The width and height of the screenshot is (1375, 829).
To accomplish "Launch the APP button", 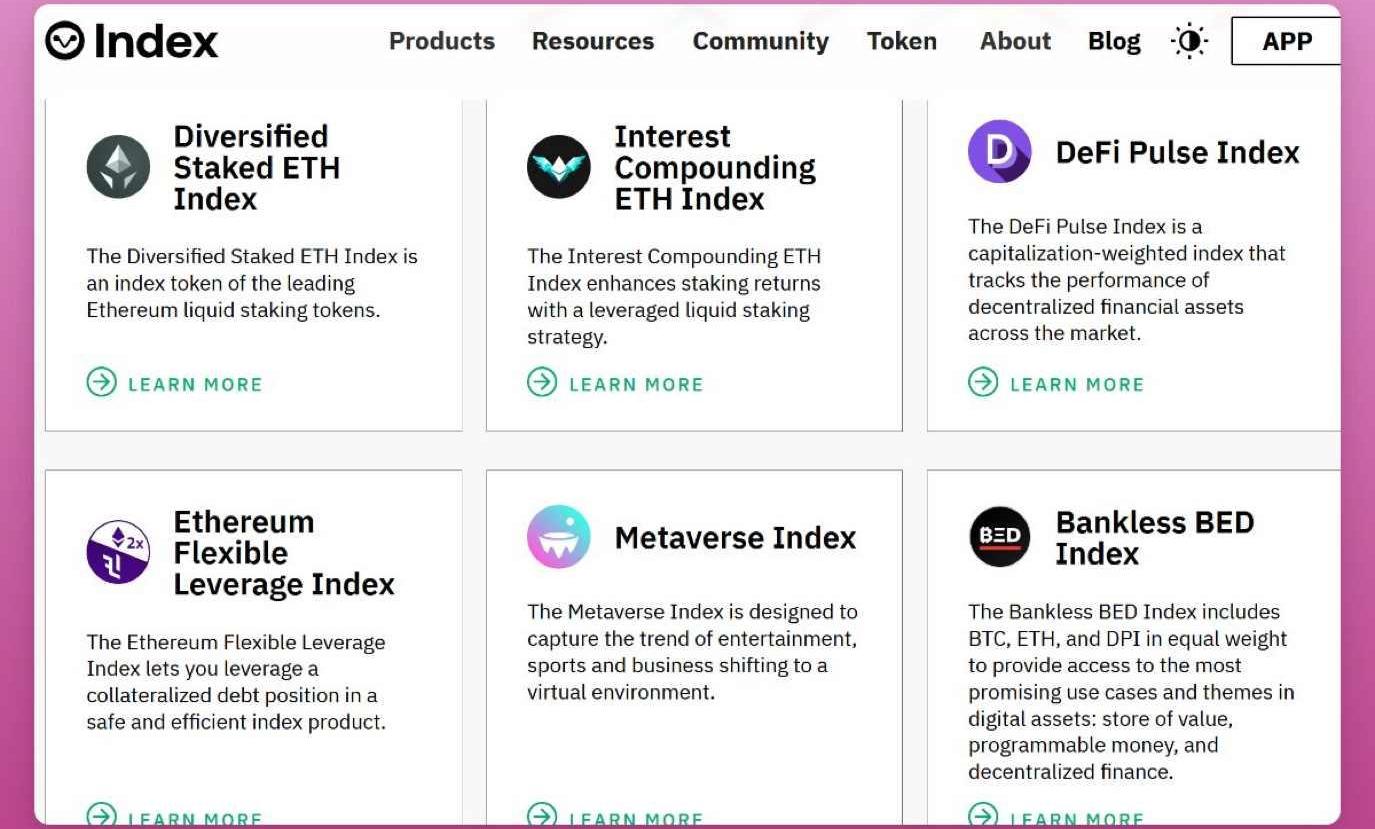I will click(x=1286, y=41).
